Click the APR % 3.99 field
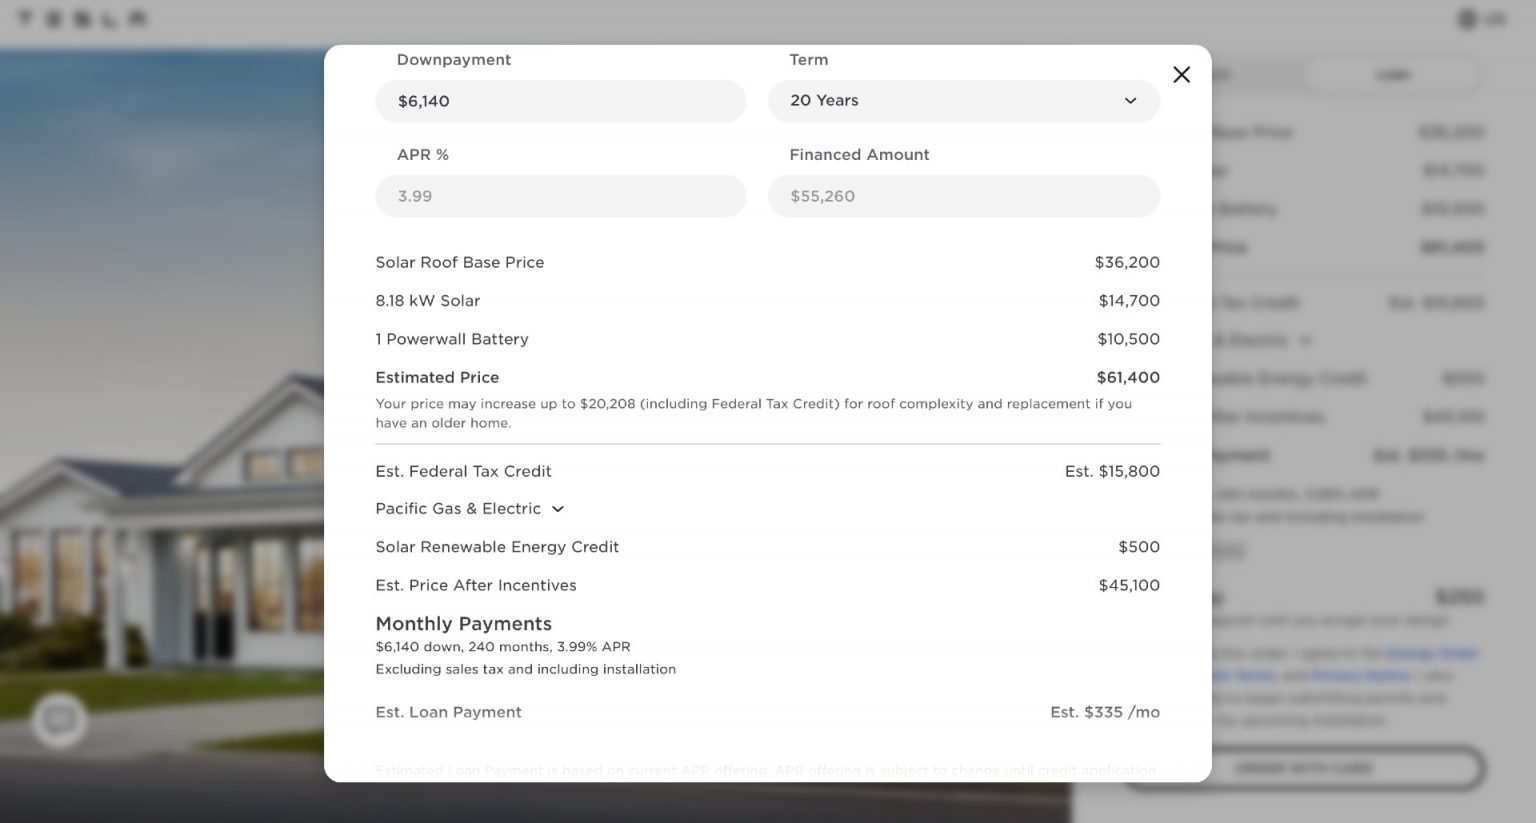The height and width of the screenshot is (823, 1536). click(560, 196)
